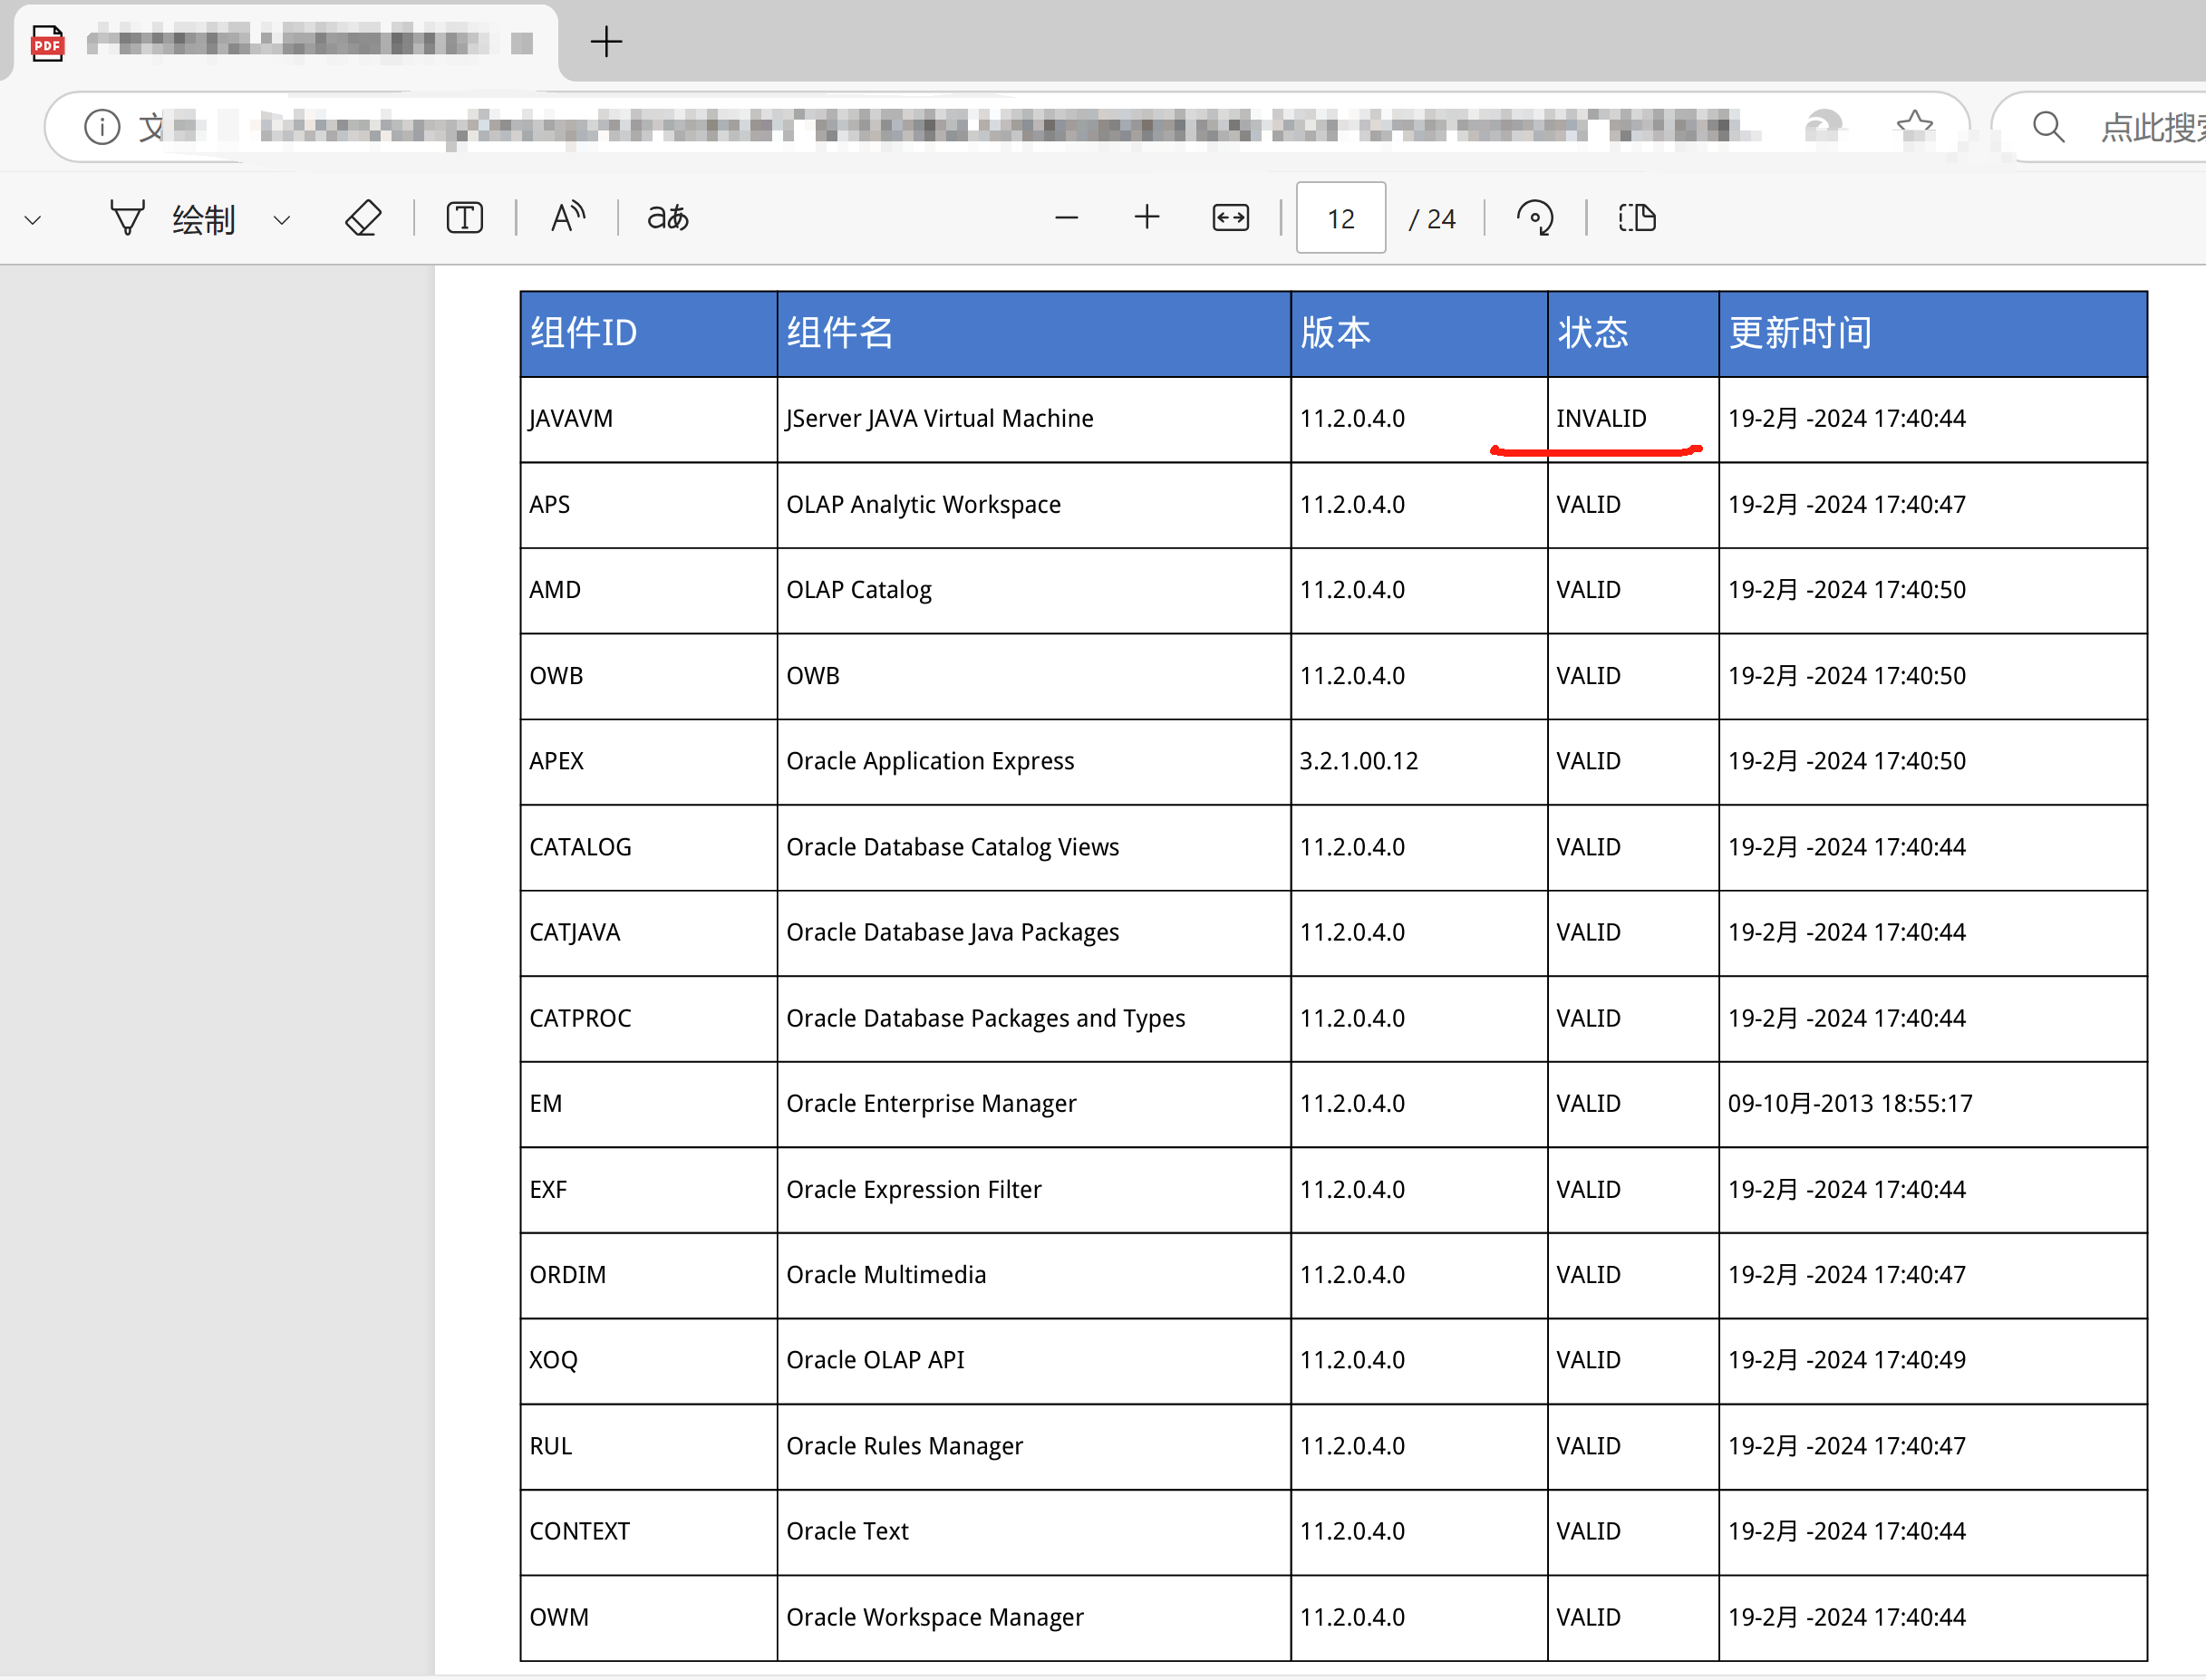Screen dimensions: 2206x1680
Task: Click the Translate icon
Action: pyautogui.click(x=668, y=218)
